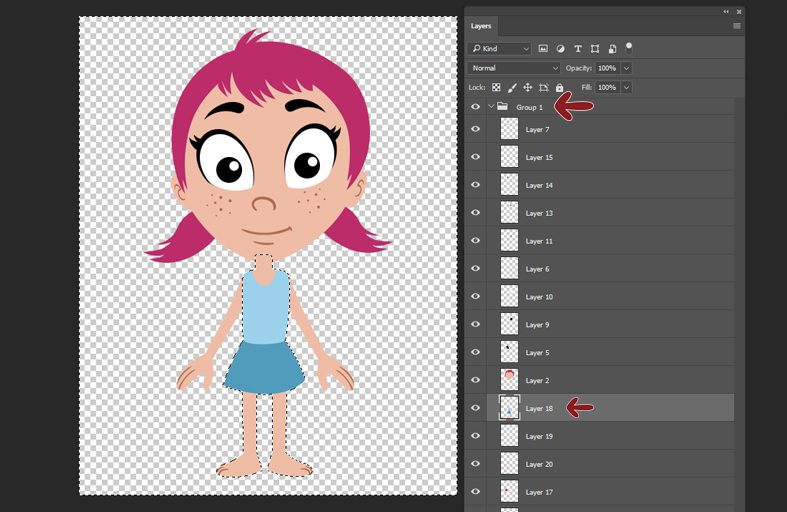Image resolution: width=787 pixels, height=512 pixels.
Task: Select the Layers tab
Action: [x=482, y=26]
